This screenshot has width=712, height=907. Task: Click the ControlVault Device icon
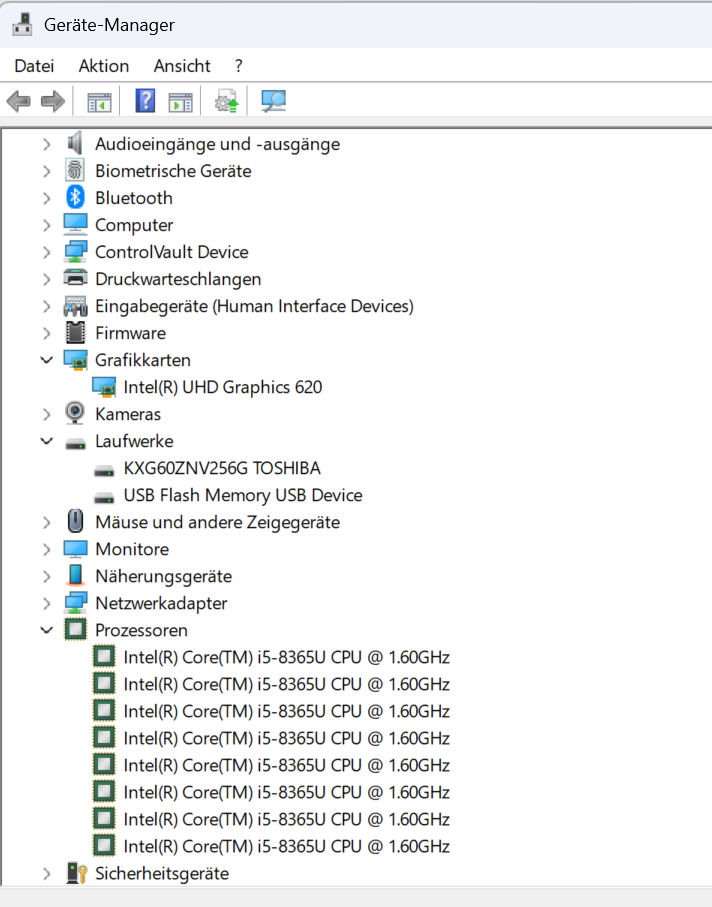tap(75, 252)
